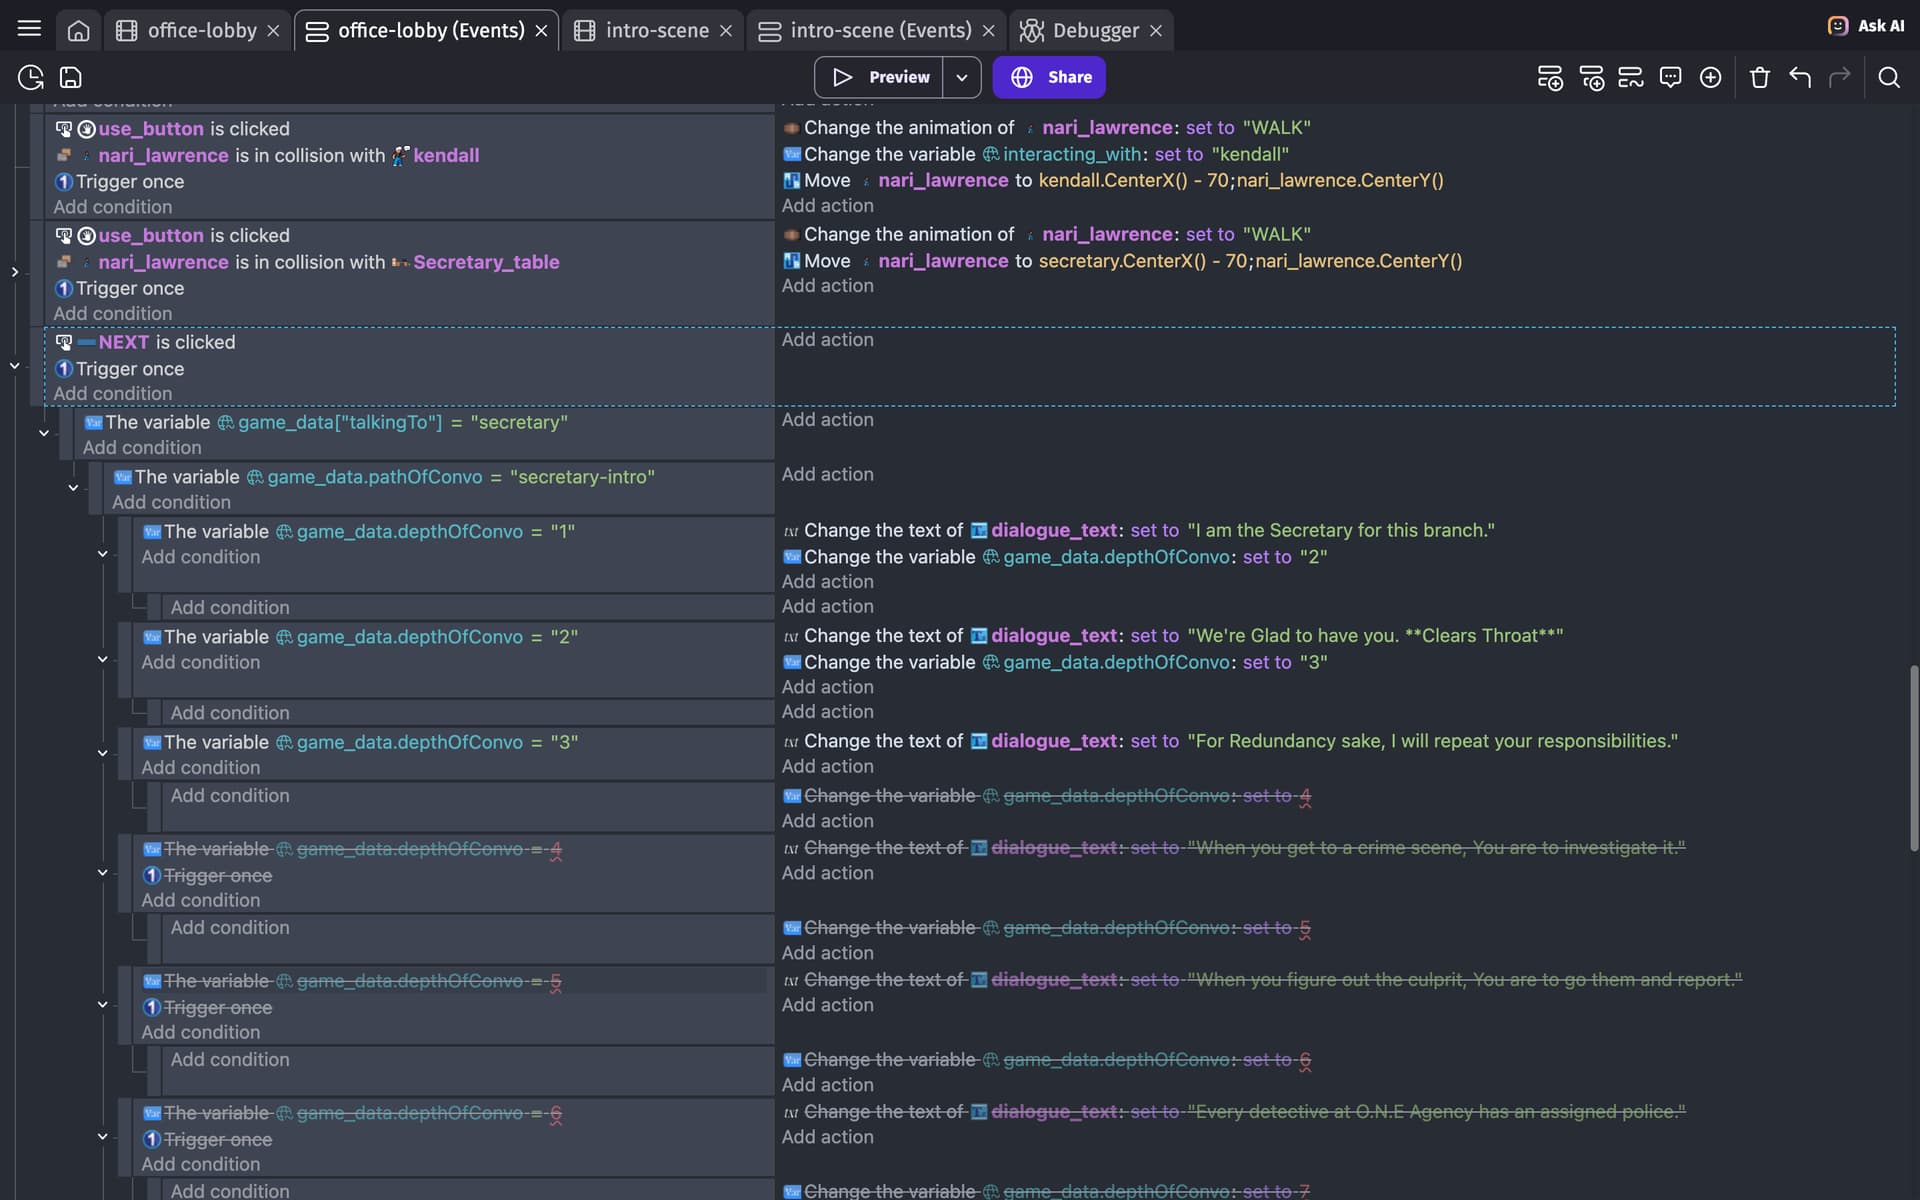Select the disabled depthOfConvo = 4 condition

(x=353, y=849)
